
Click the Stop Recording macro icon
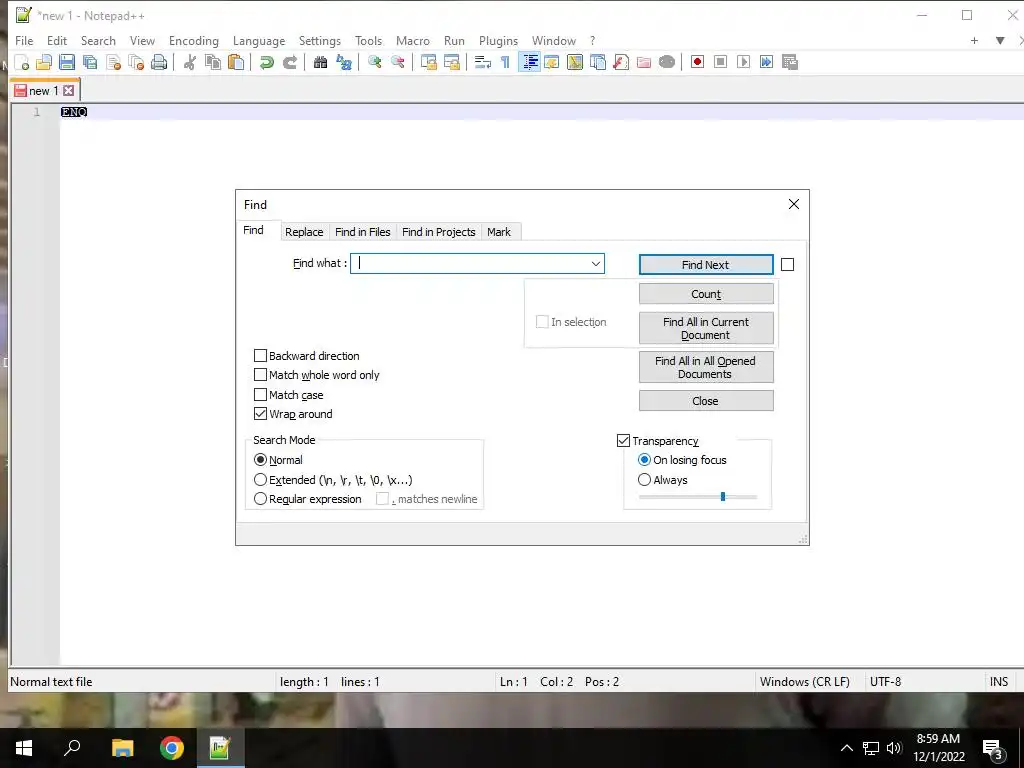[720, 62]
